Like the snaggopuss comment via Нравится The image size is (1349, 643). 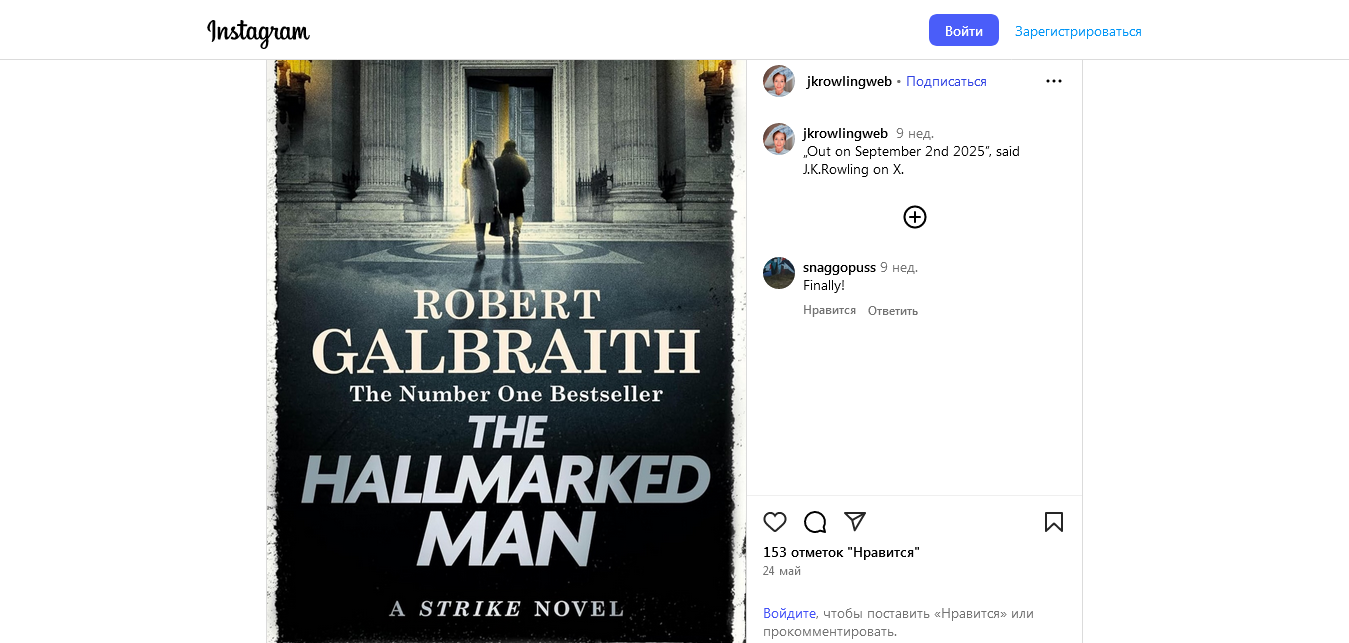pos(829,310)
